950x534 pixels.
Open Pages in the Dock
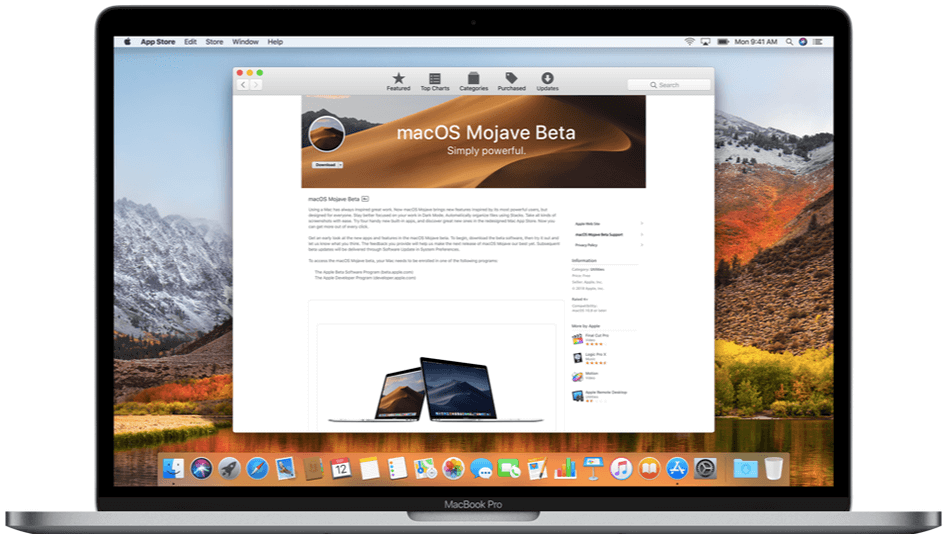537,469
